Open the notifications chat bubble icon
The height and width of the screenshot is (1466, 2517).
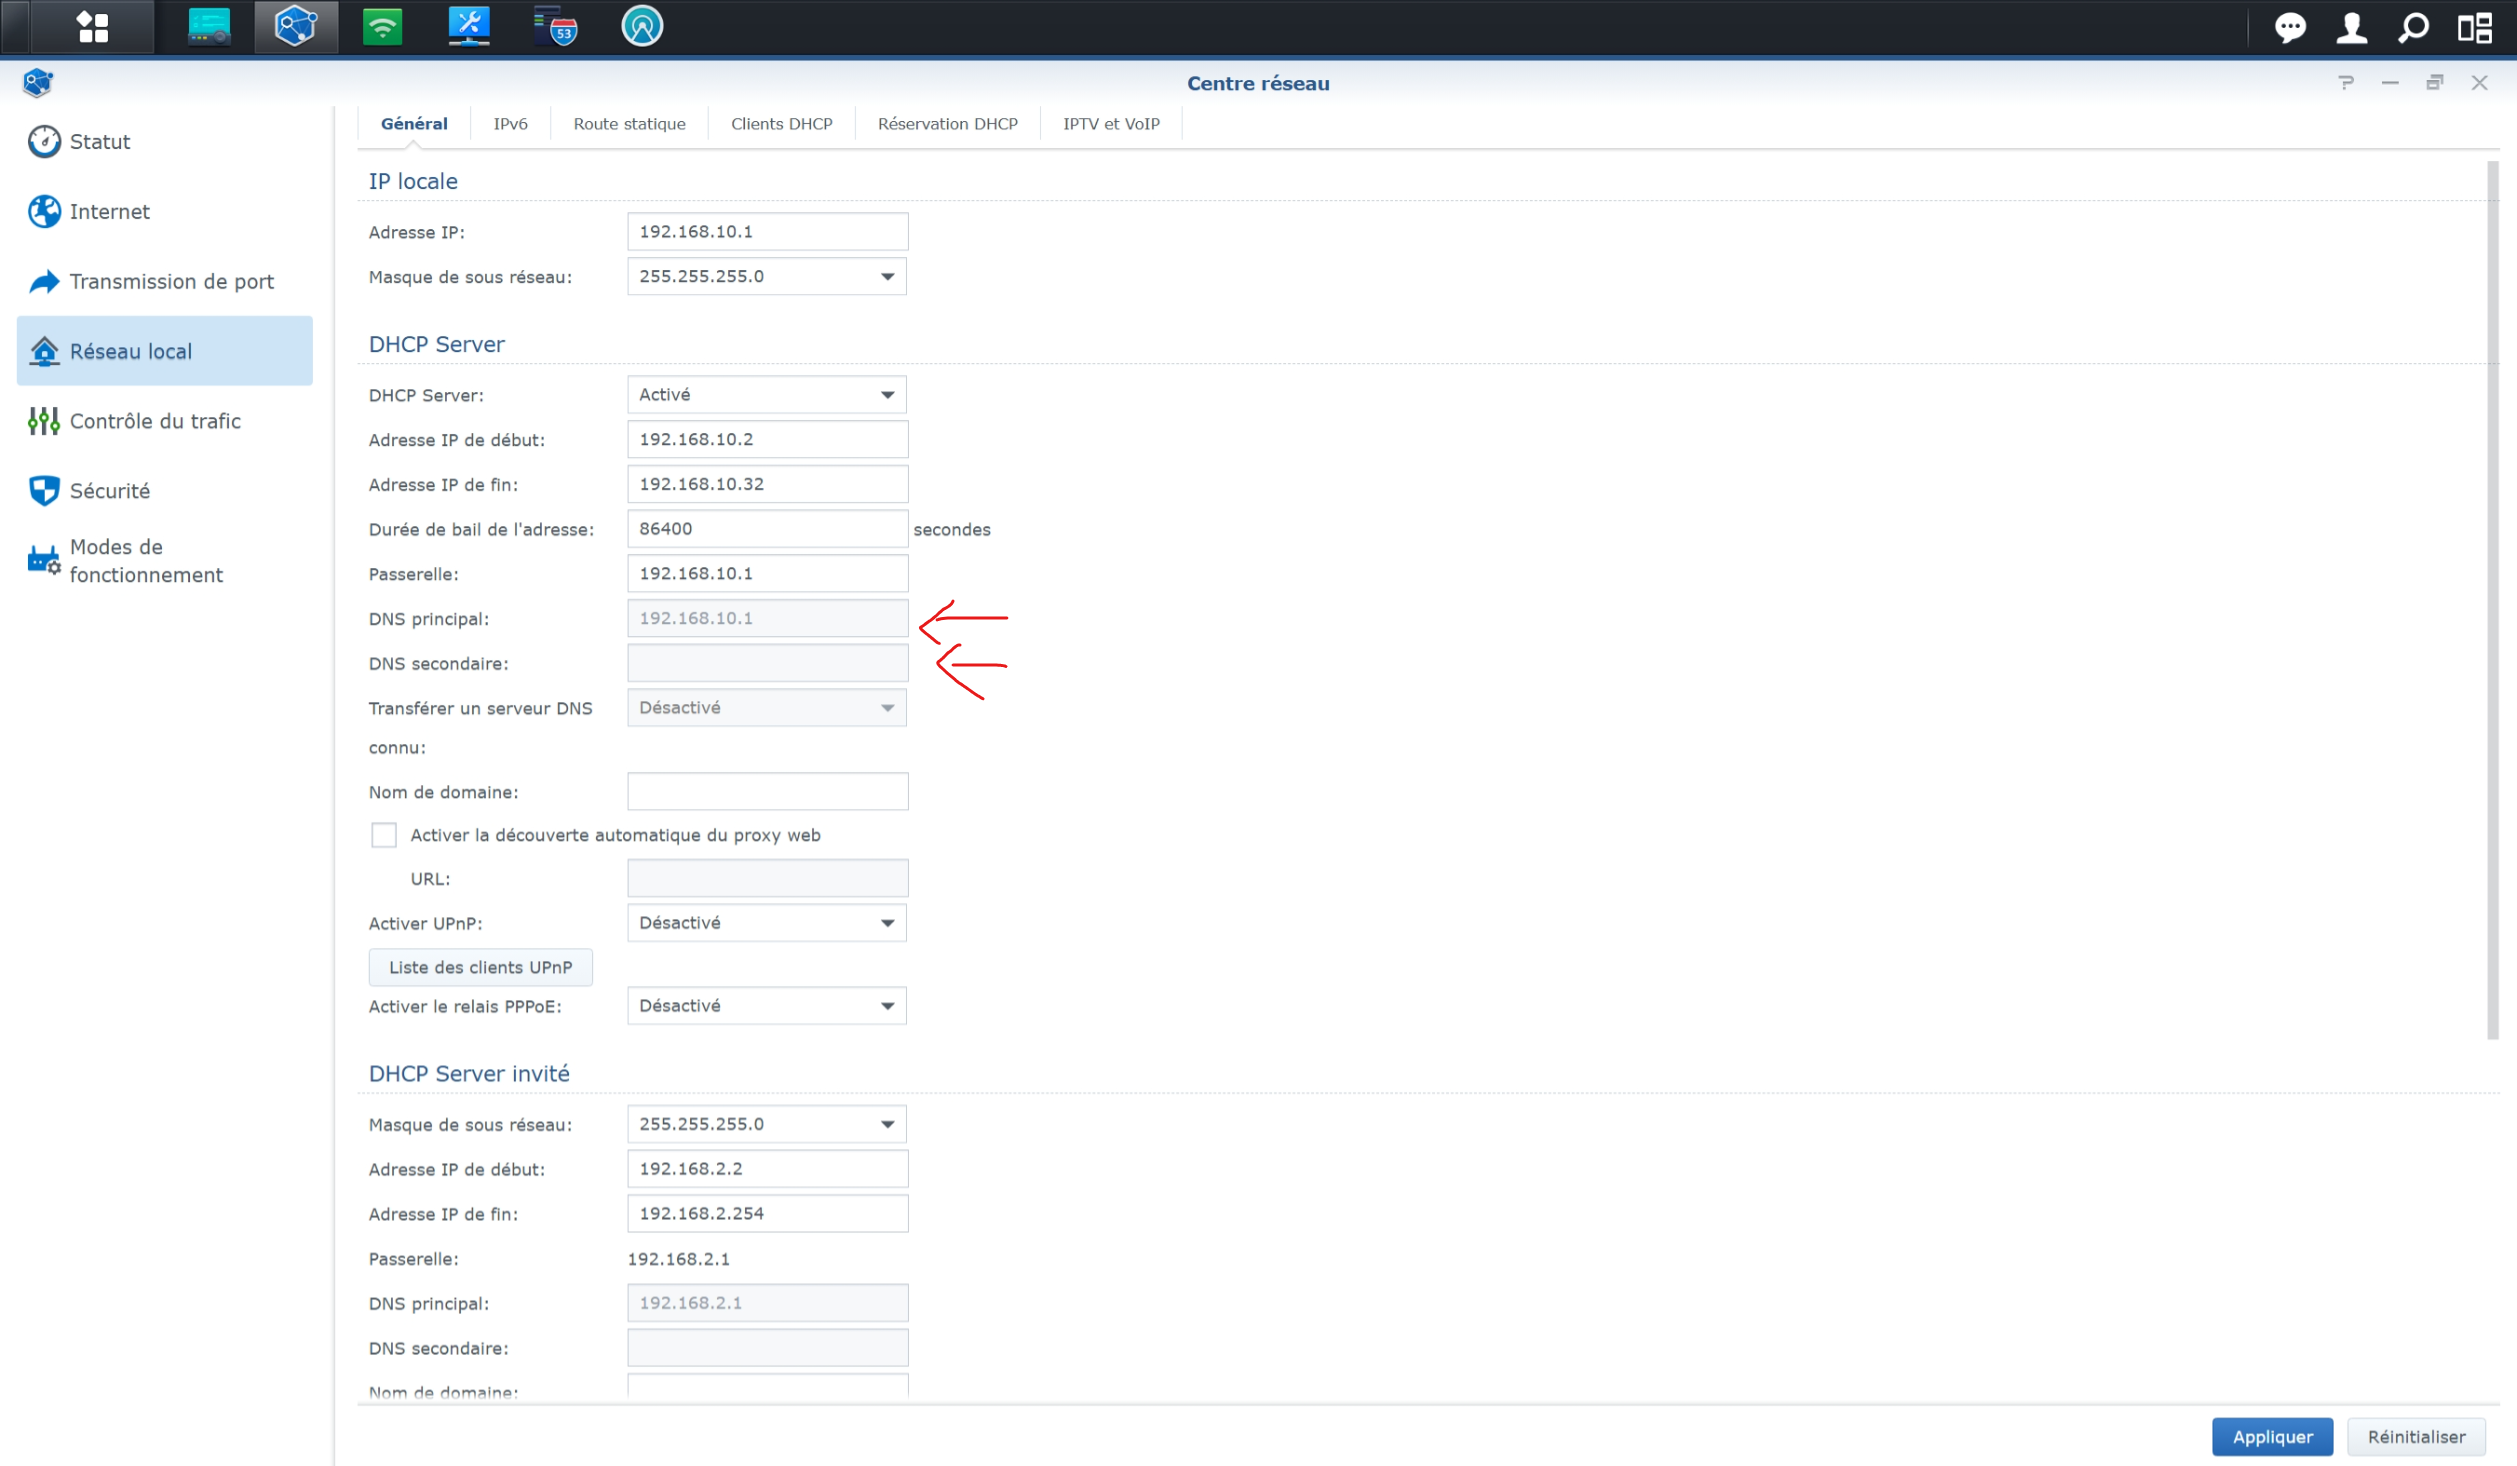tap(2289, 27)
